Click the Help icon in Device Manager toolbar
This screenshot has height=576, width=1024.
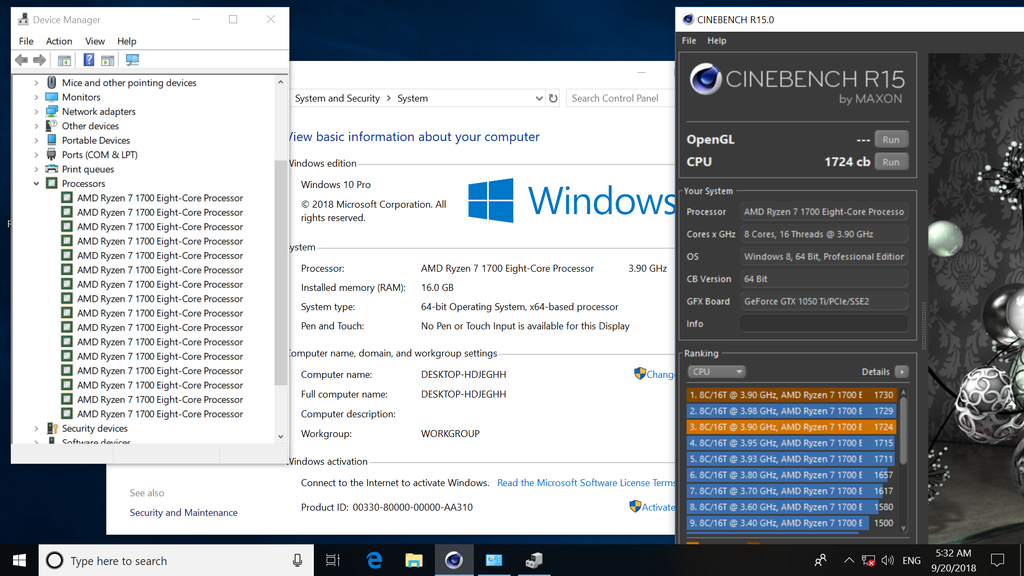[x=88, y=61]
